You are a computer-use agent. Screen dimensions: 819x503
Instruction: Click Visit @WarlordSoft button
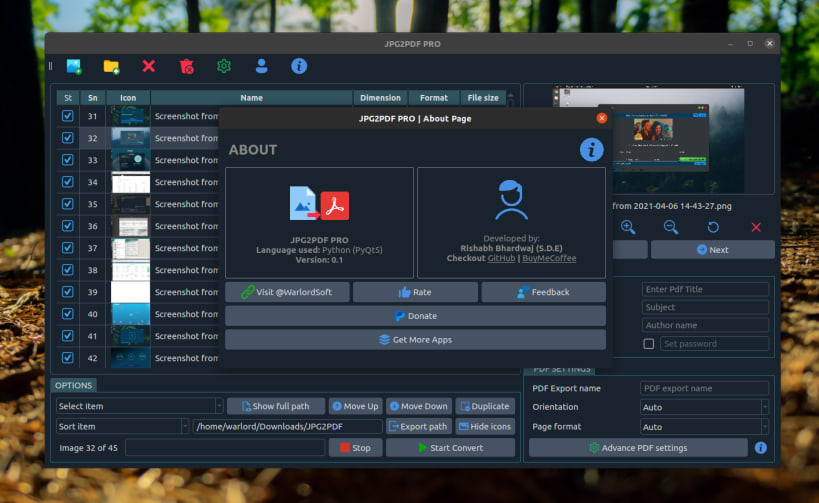coord(287,292)
